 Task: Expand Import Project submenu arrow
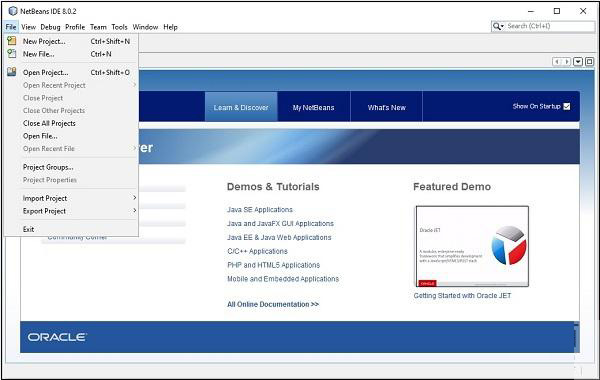coord(134,197)
